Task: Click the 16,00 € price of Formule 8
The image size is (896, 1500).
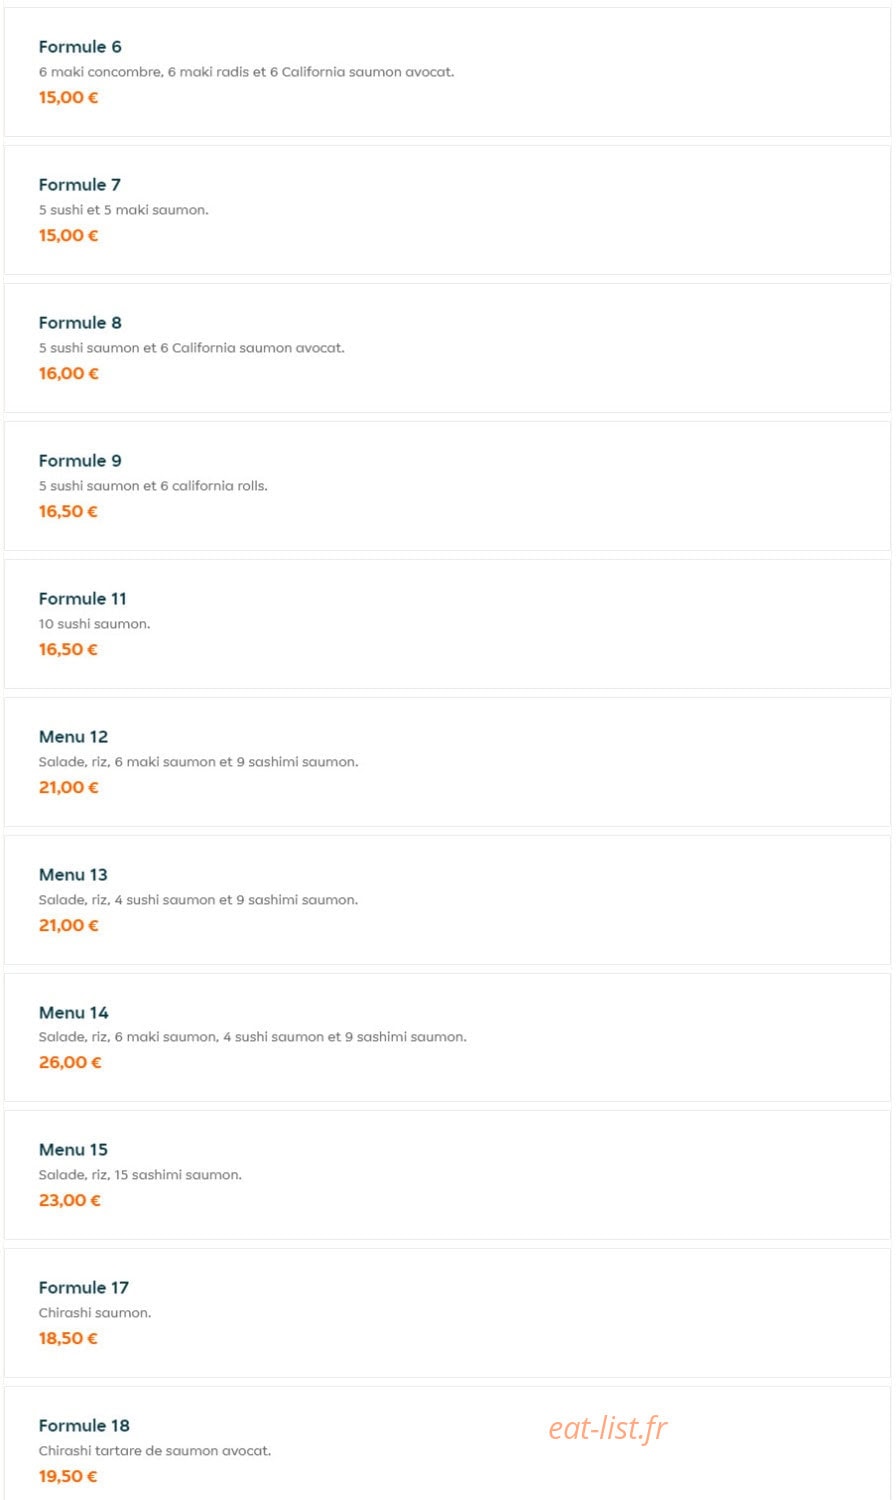Action: (69, 374)
